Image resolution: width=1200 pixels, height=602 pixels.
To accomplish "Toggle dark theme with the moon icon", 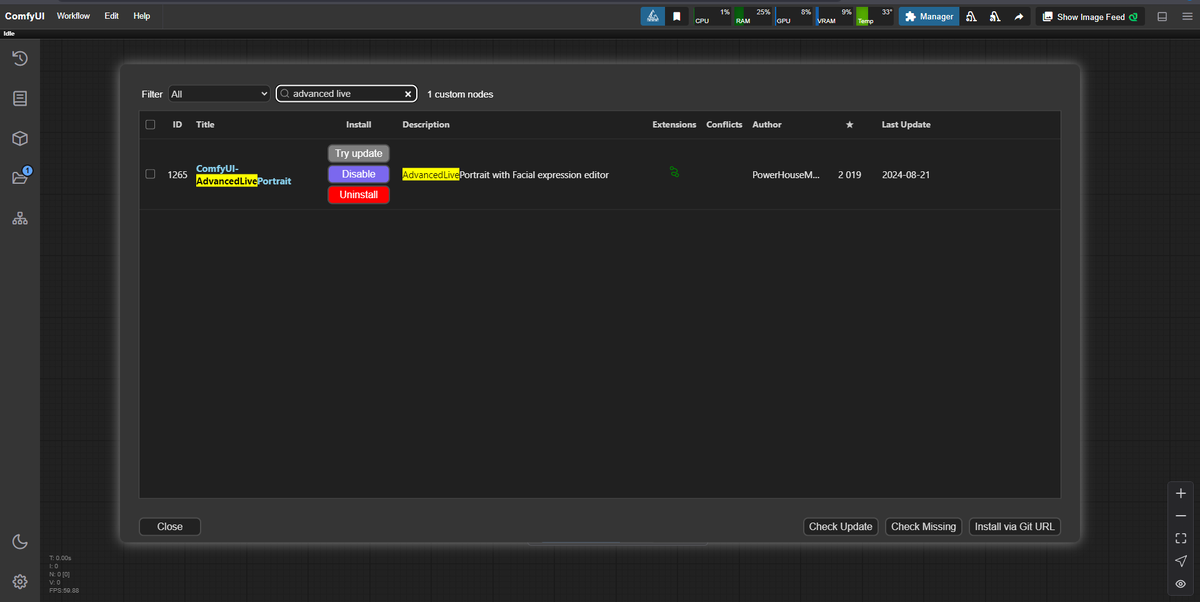I will [19, 542].
